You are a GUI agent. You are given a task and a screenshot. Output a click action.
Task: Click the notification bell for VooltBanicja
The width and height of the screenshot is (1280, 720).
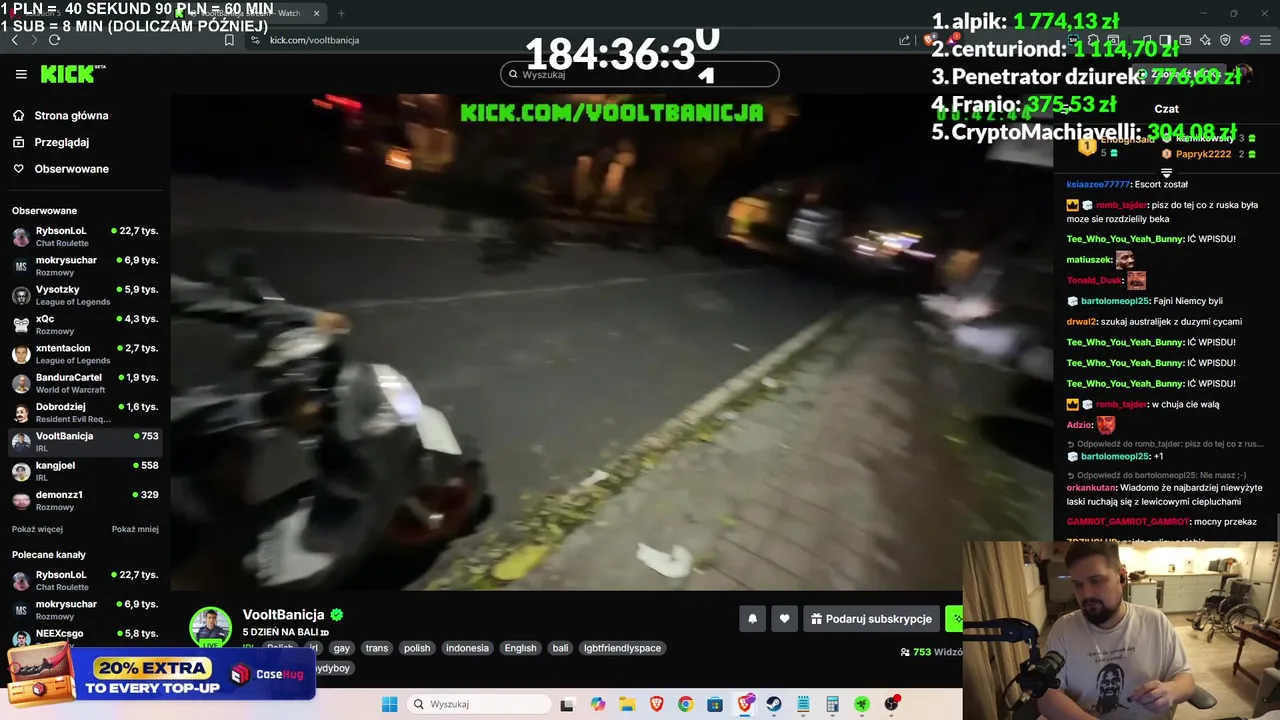coord(752,619)
